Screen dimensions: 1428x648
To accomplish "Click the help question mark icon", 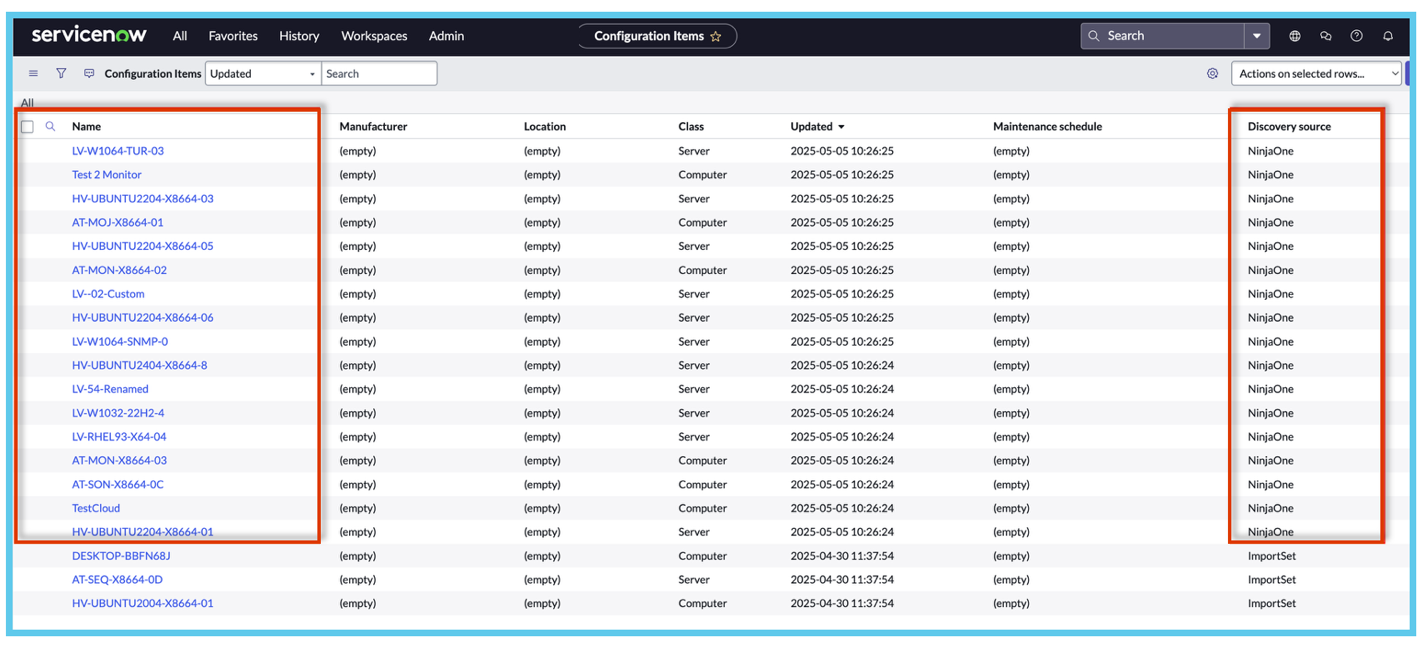I will coord(1357,36).
